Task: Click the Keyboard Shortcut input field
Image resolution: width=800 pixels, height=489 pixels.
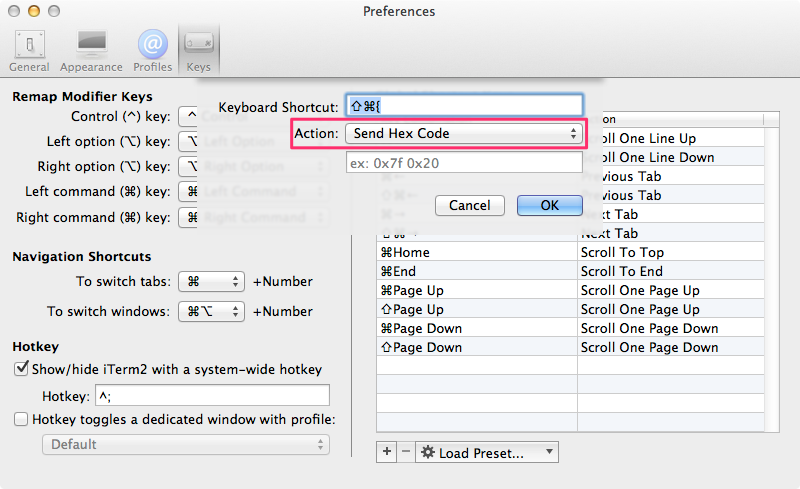Action: [464, 106]
